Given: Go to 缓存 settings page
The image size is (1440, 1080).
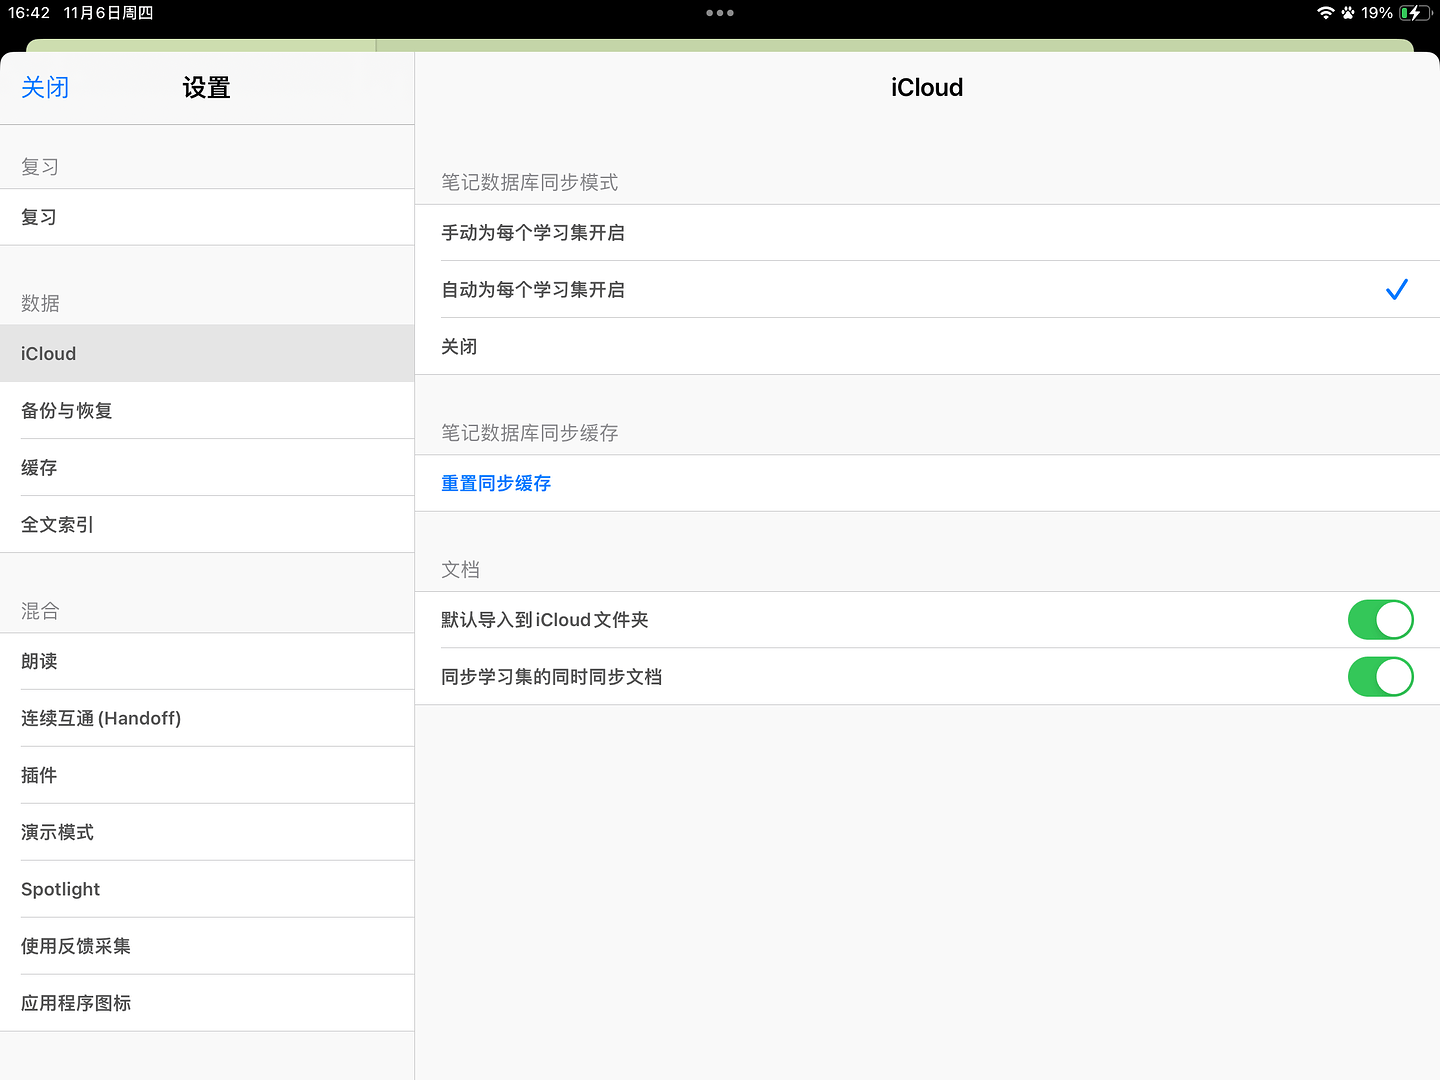Looking at the screenshot, I should point(40,468).
